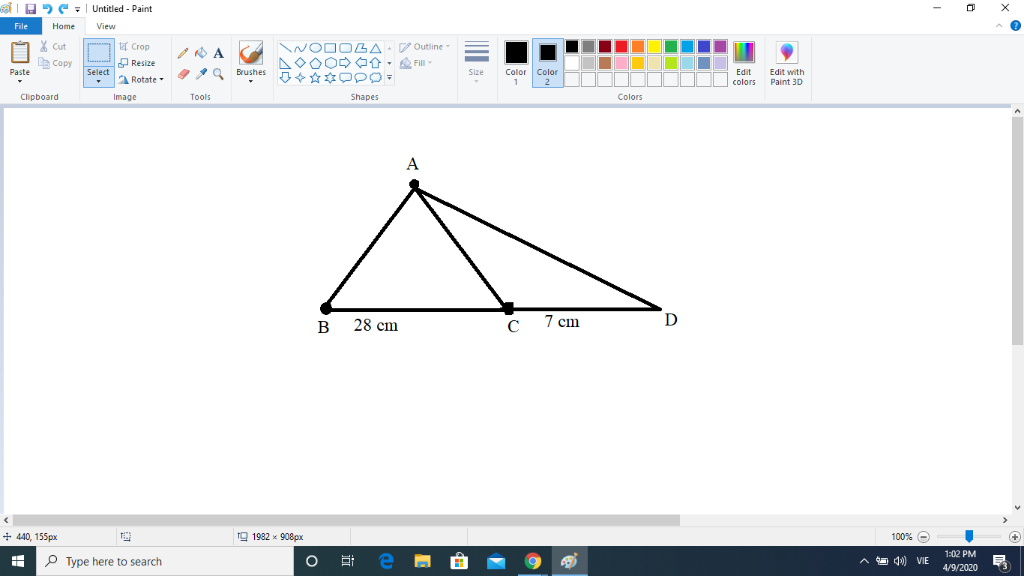This screenshot has width=1024, height=576.
Task: Select the Eraser tool
Action: [183, 74]
